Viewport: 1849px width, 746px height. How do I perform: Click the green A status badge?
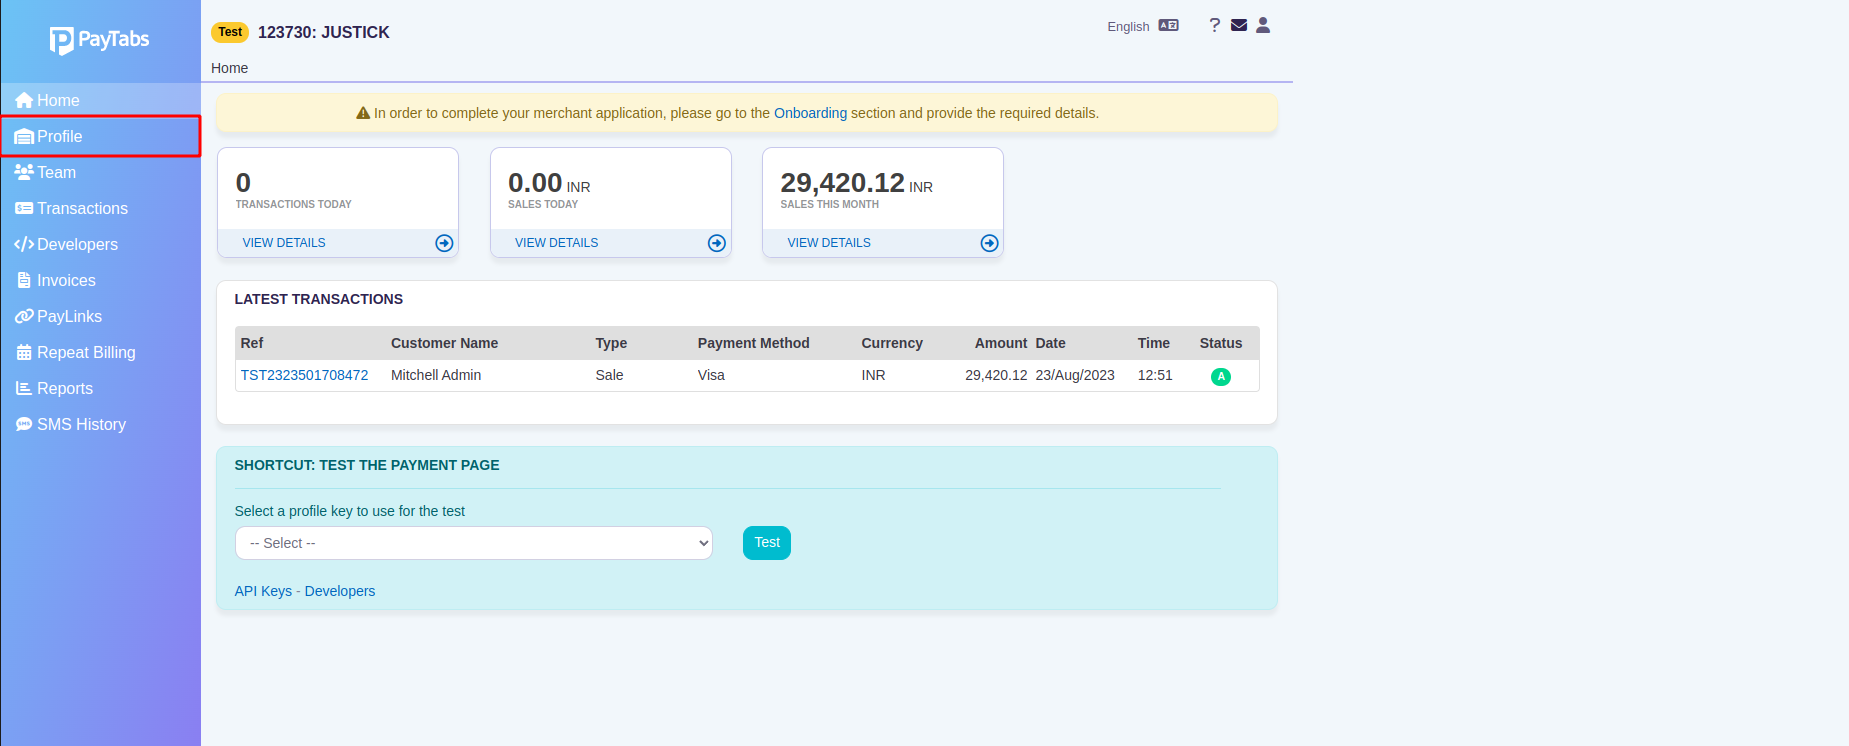tap(1221, 377)
